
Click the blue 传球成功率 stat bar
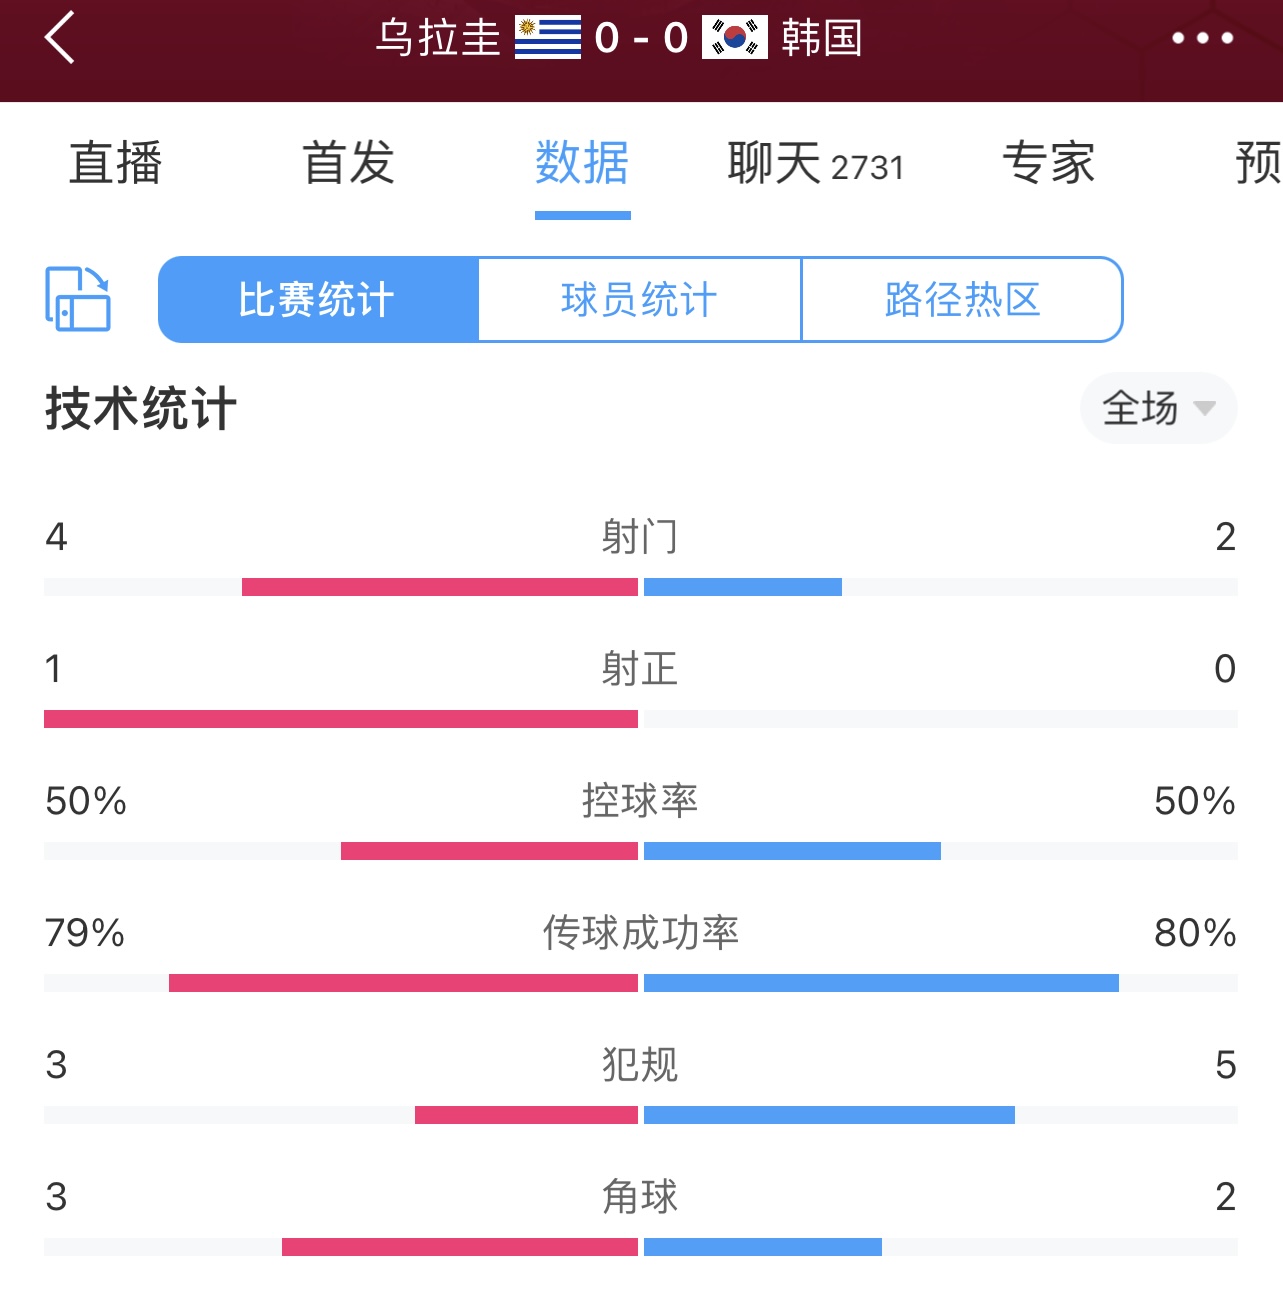[881, 983]
